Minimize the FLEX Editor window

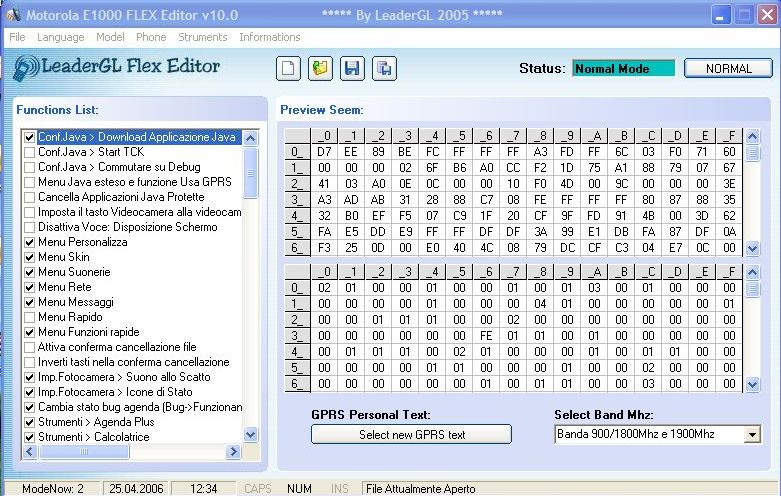[x=720, y=14]
